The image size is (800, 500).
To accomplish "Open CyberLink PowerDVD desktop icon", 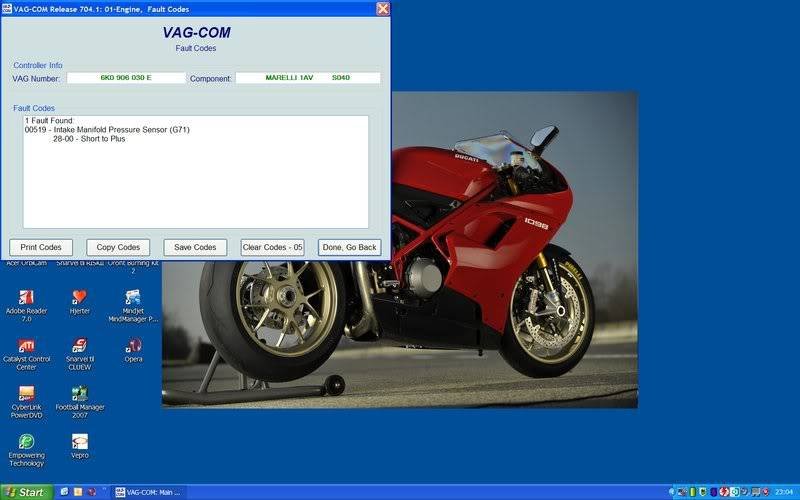I will [27, 393].
